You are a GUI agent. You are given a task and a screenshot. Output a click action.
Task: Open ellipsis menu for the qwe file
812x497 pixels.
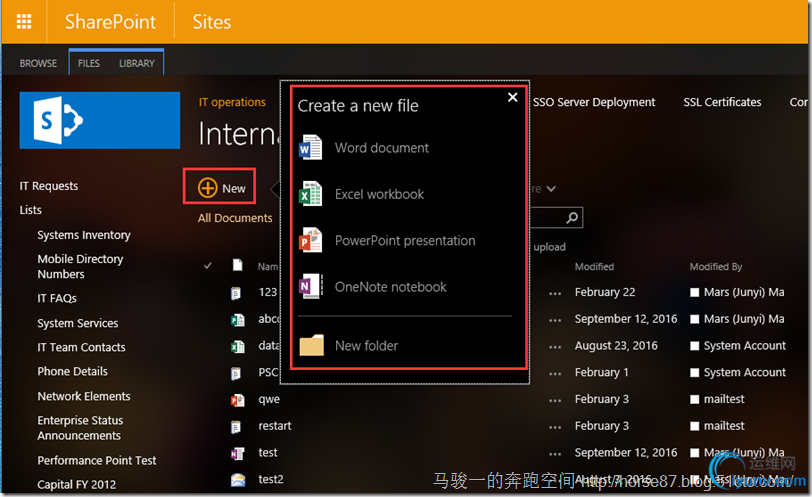pos(555,399)
